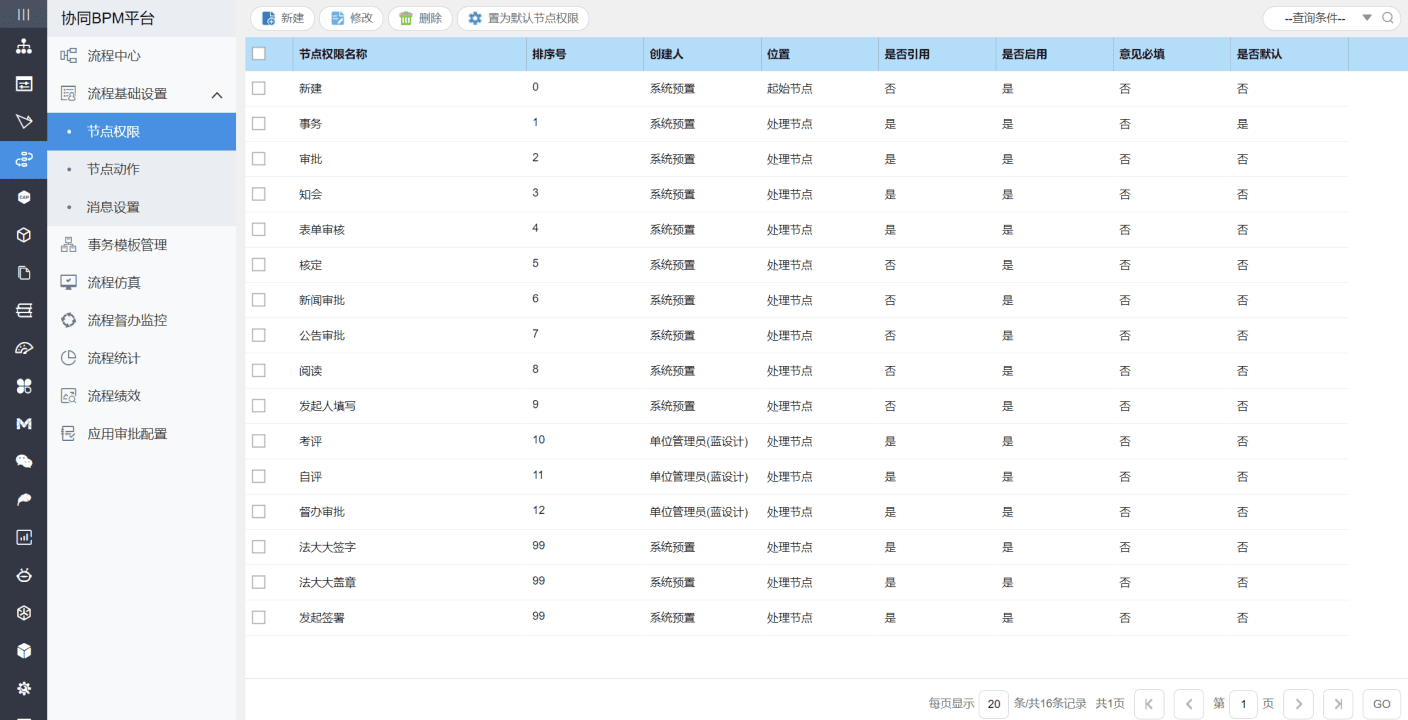Select the checkbox for 发起签署
This screenshot has height=720, width=1408.
point(259,617)
